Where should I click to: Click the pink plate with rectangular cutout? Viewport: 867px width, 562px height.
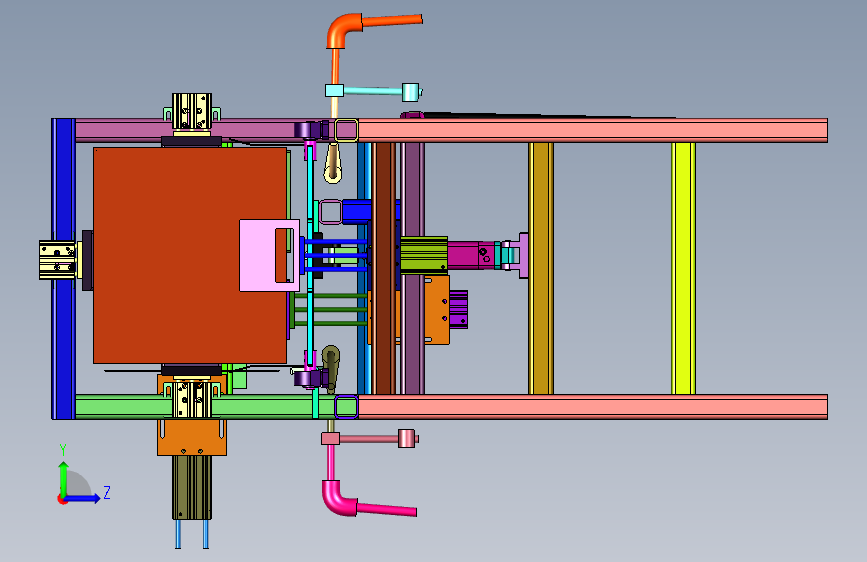[257, 255]
